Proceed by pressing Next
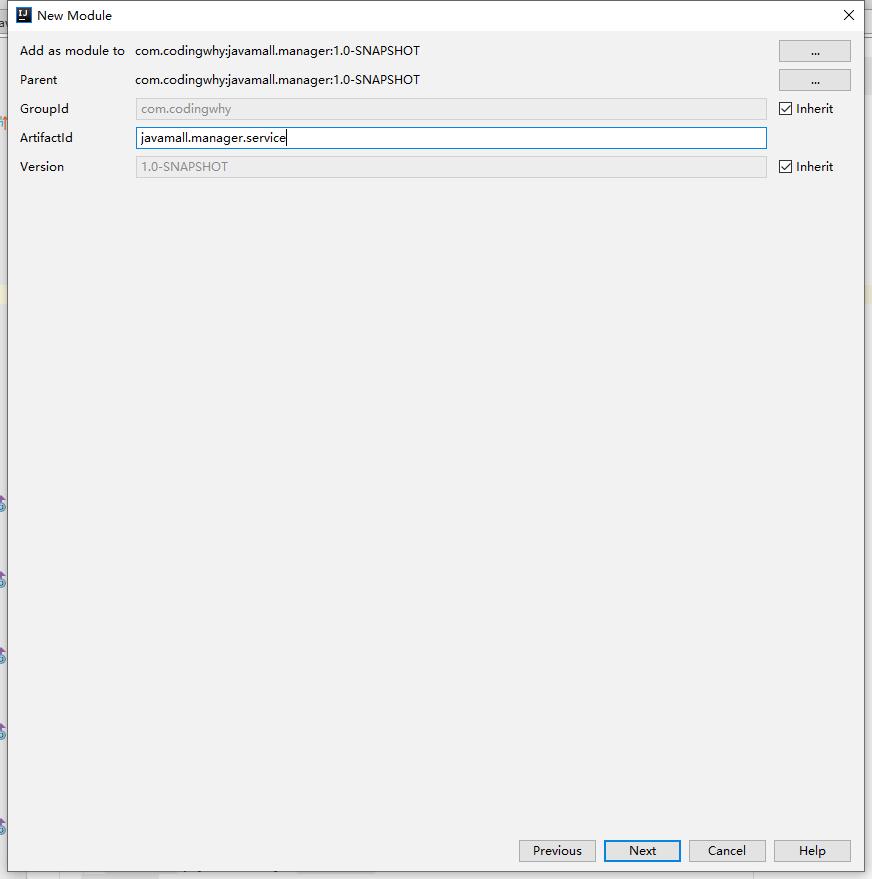 [642, 851]
